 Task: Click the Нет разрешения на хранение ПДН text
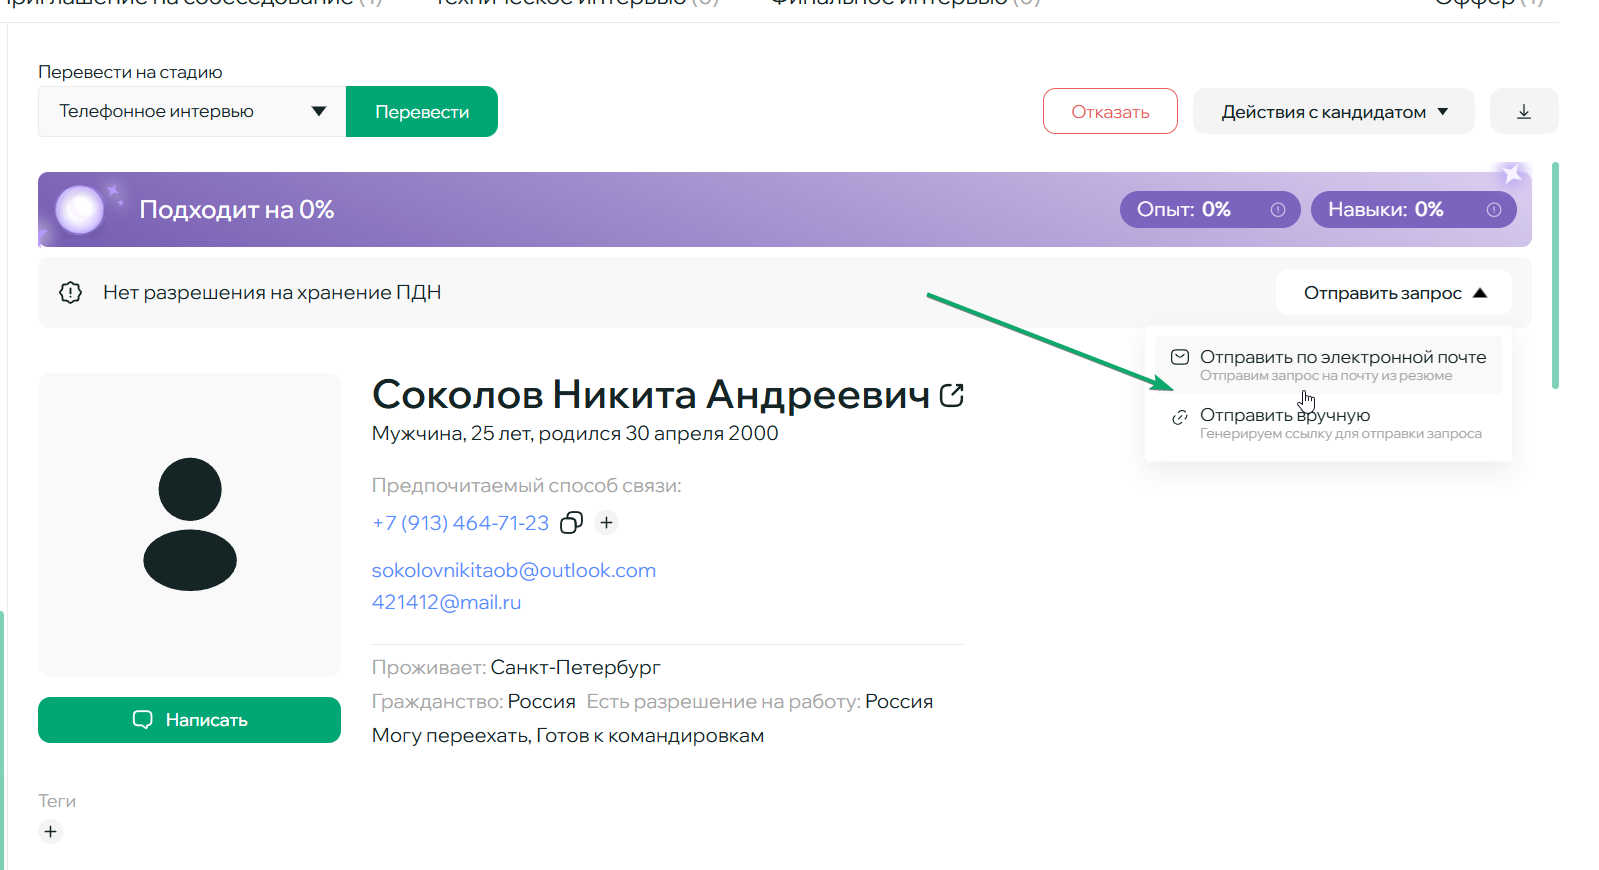pyautogui.click(x=272, y=292)
